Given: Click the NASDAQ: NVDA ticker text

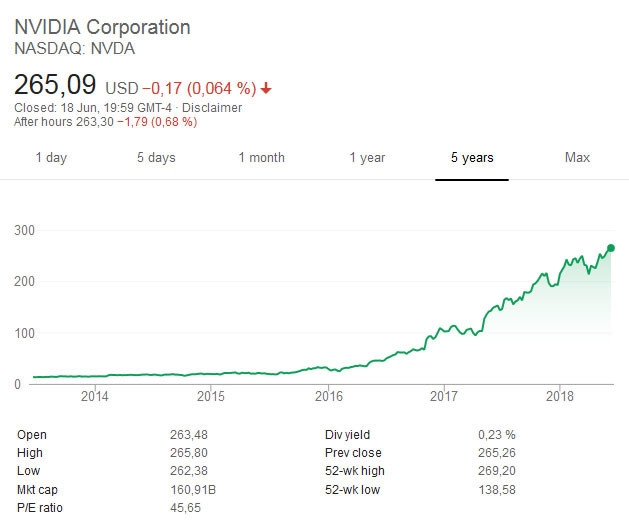Looking at the screenshot, I should coord(75,47).
